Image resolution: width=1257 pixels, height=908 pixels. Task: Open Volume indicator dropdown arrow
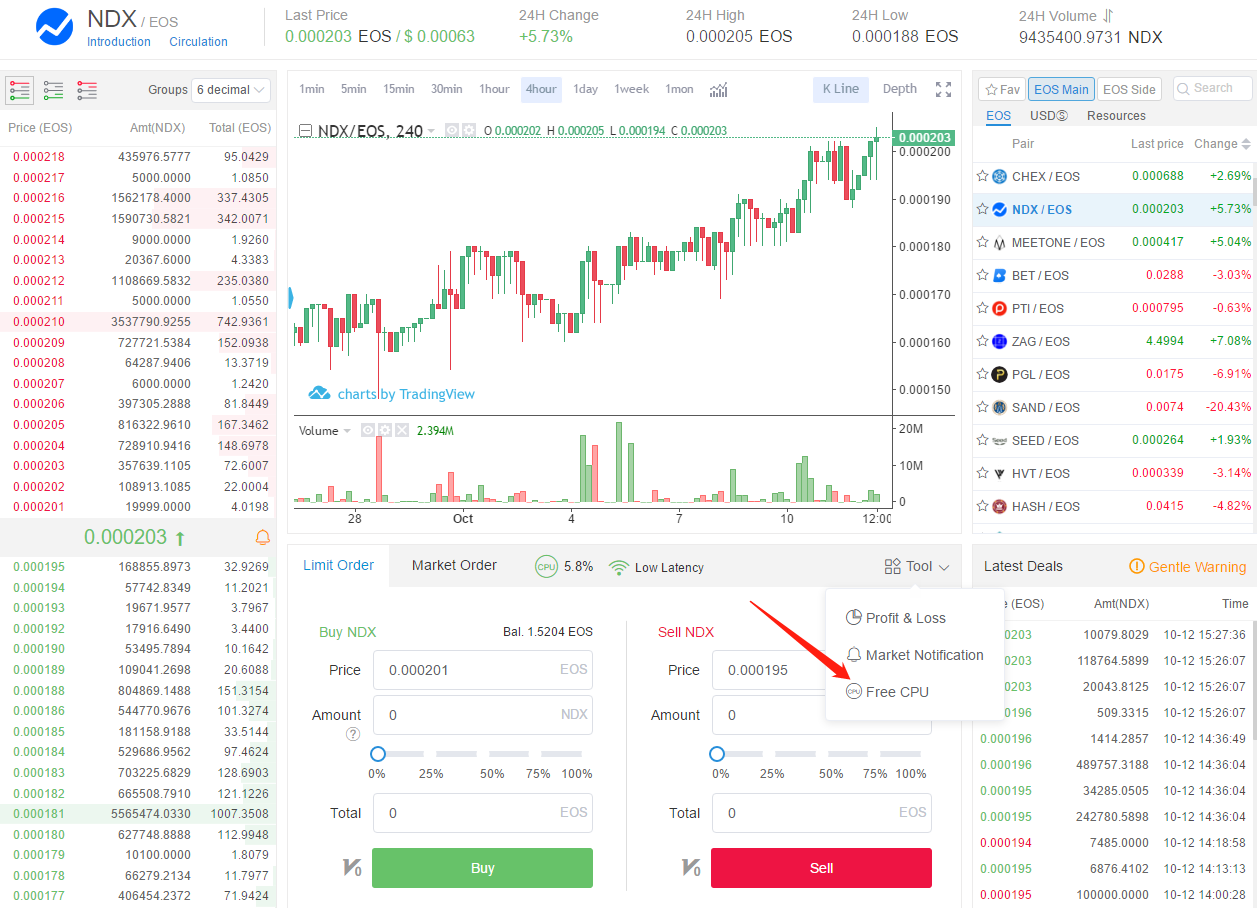point(347,431)
